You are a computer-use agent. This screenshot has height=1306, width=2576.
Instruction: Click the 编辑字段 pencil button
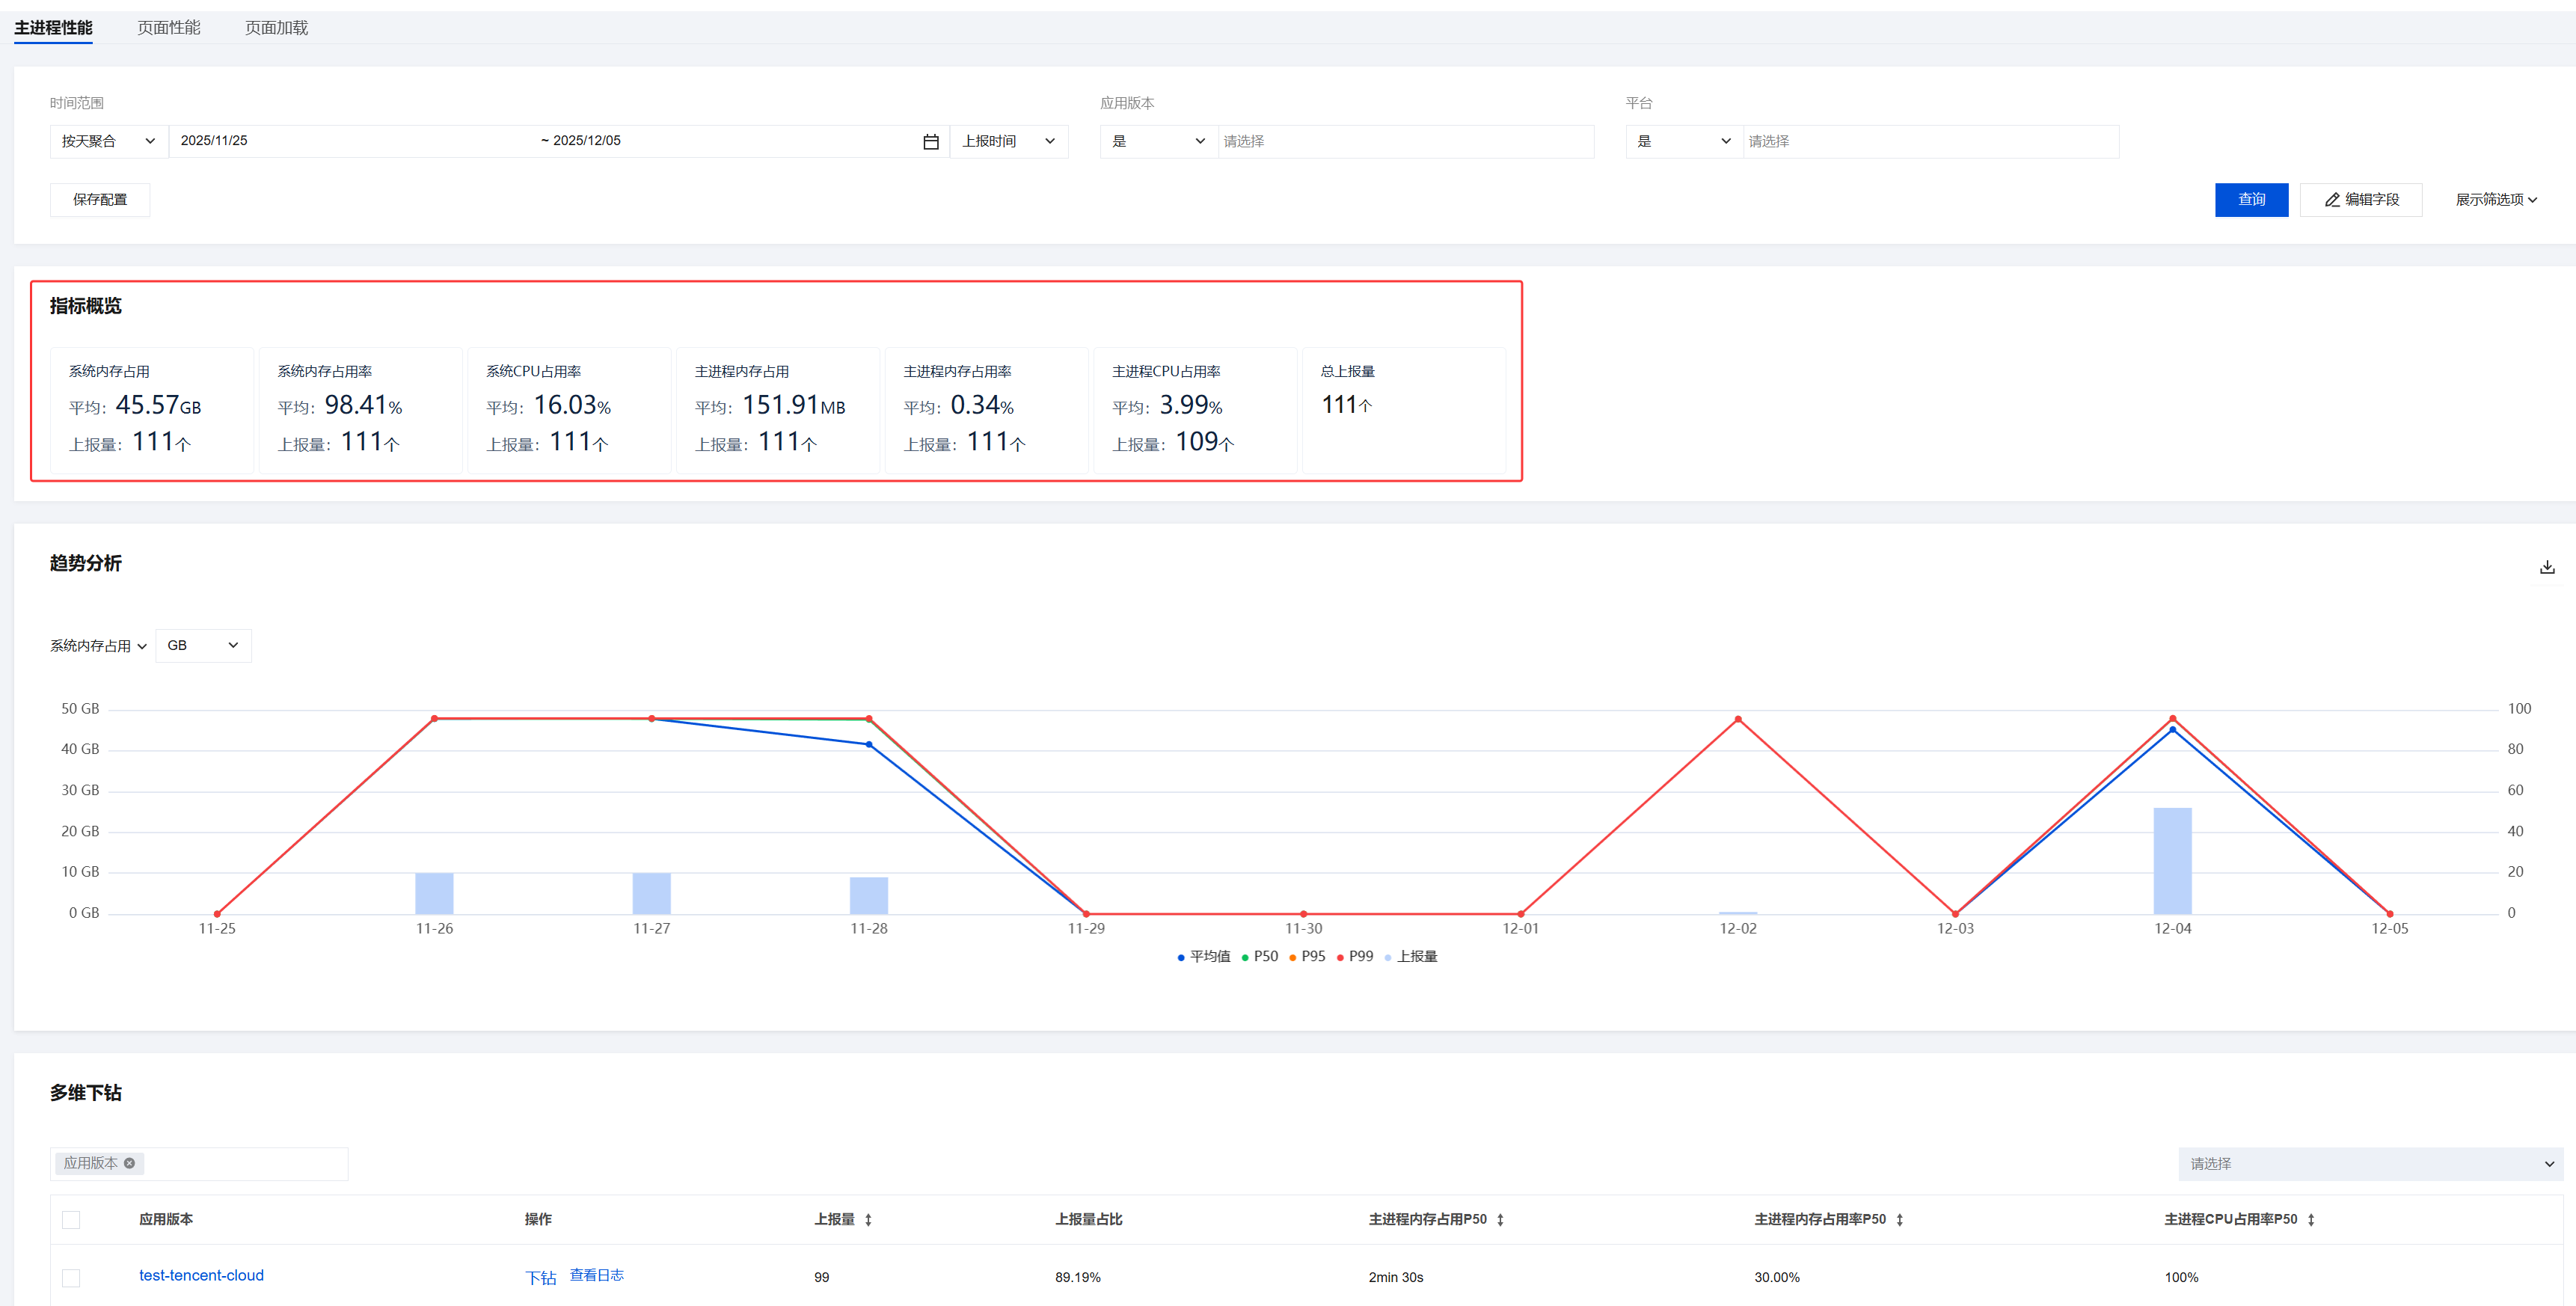tap(2360, 200)
